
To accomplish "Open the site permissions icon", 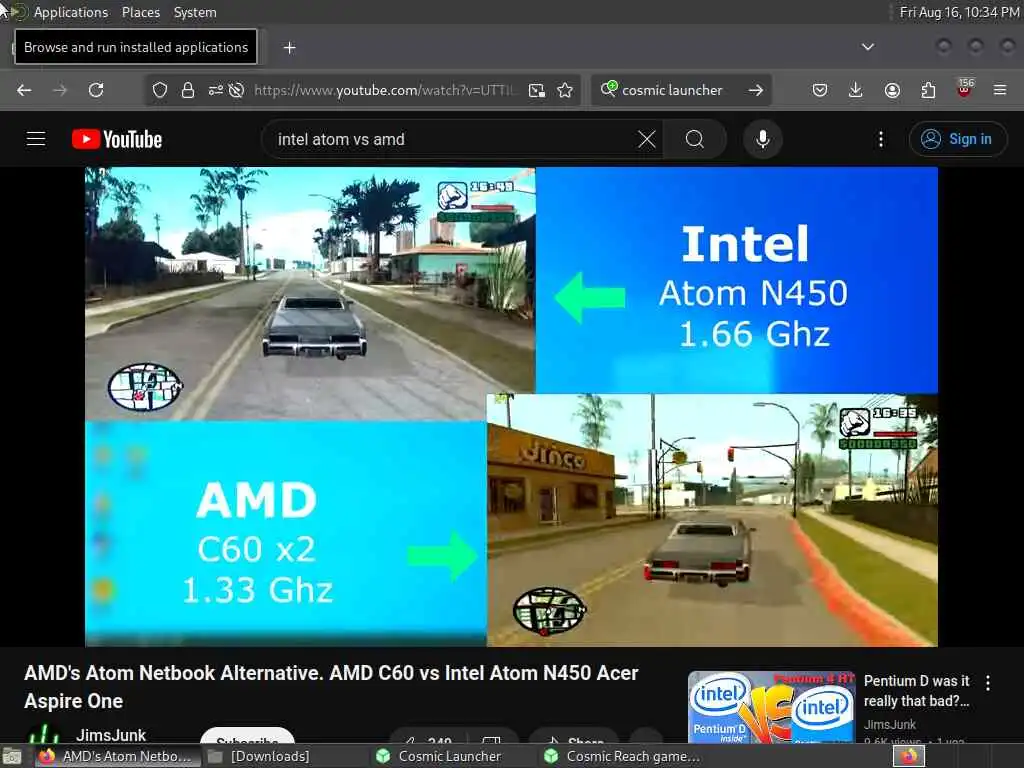I will 216,90.
